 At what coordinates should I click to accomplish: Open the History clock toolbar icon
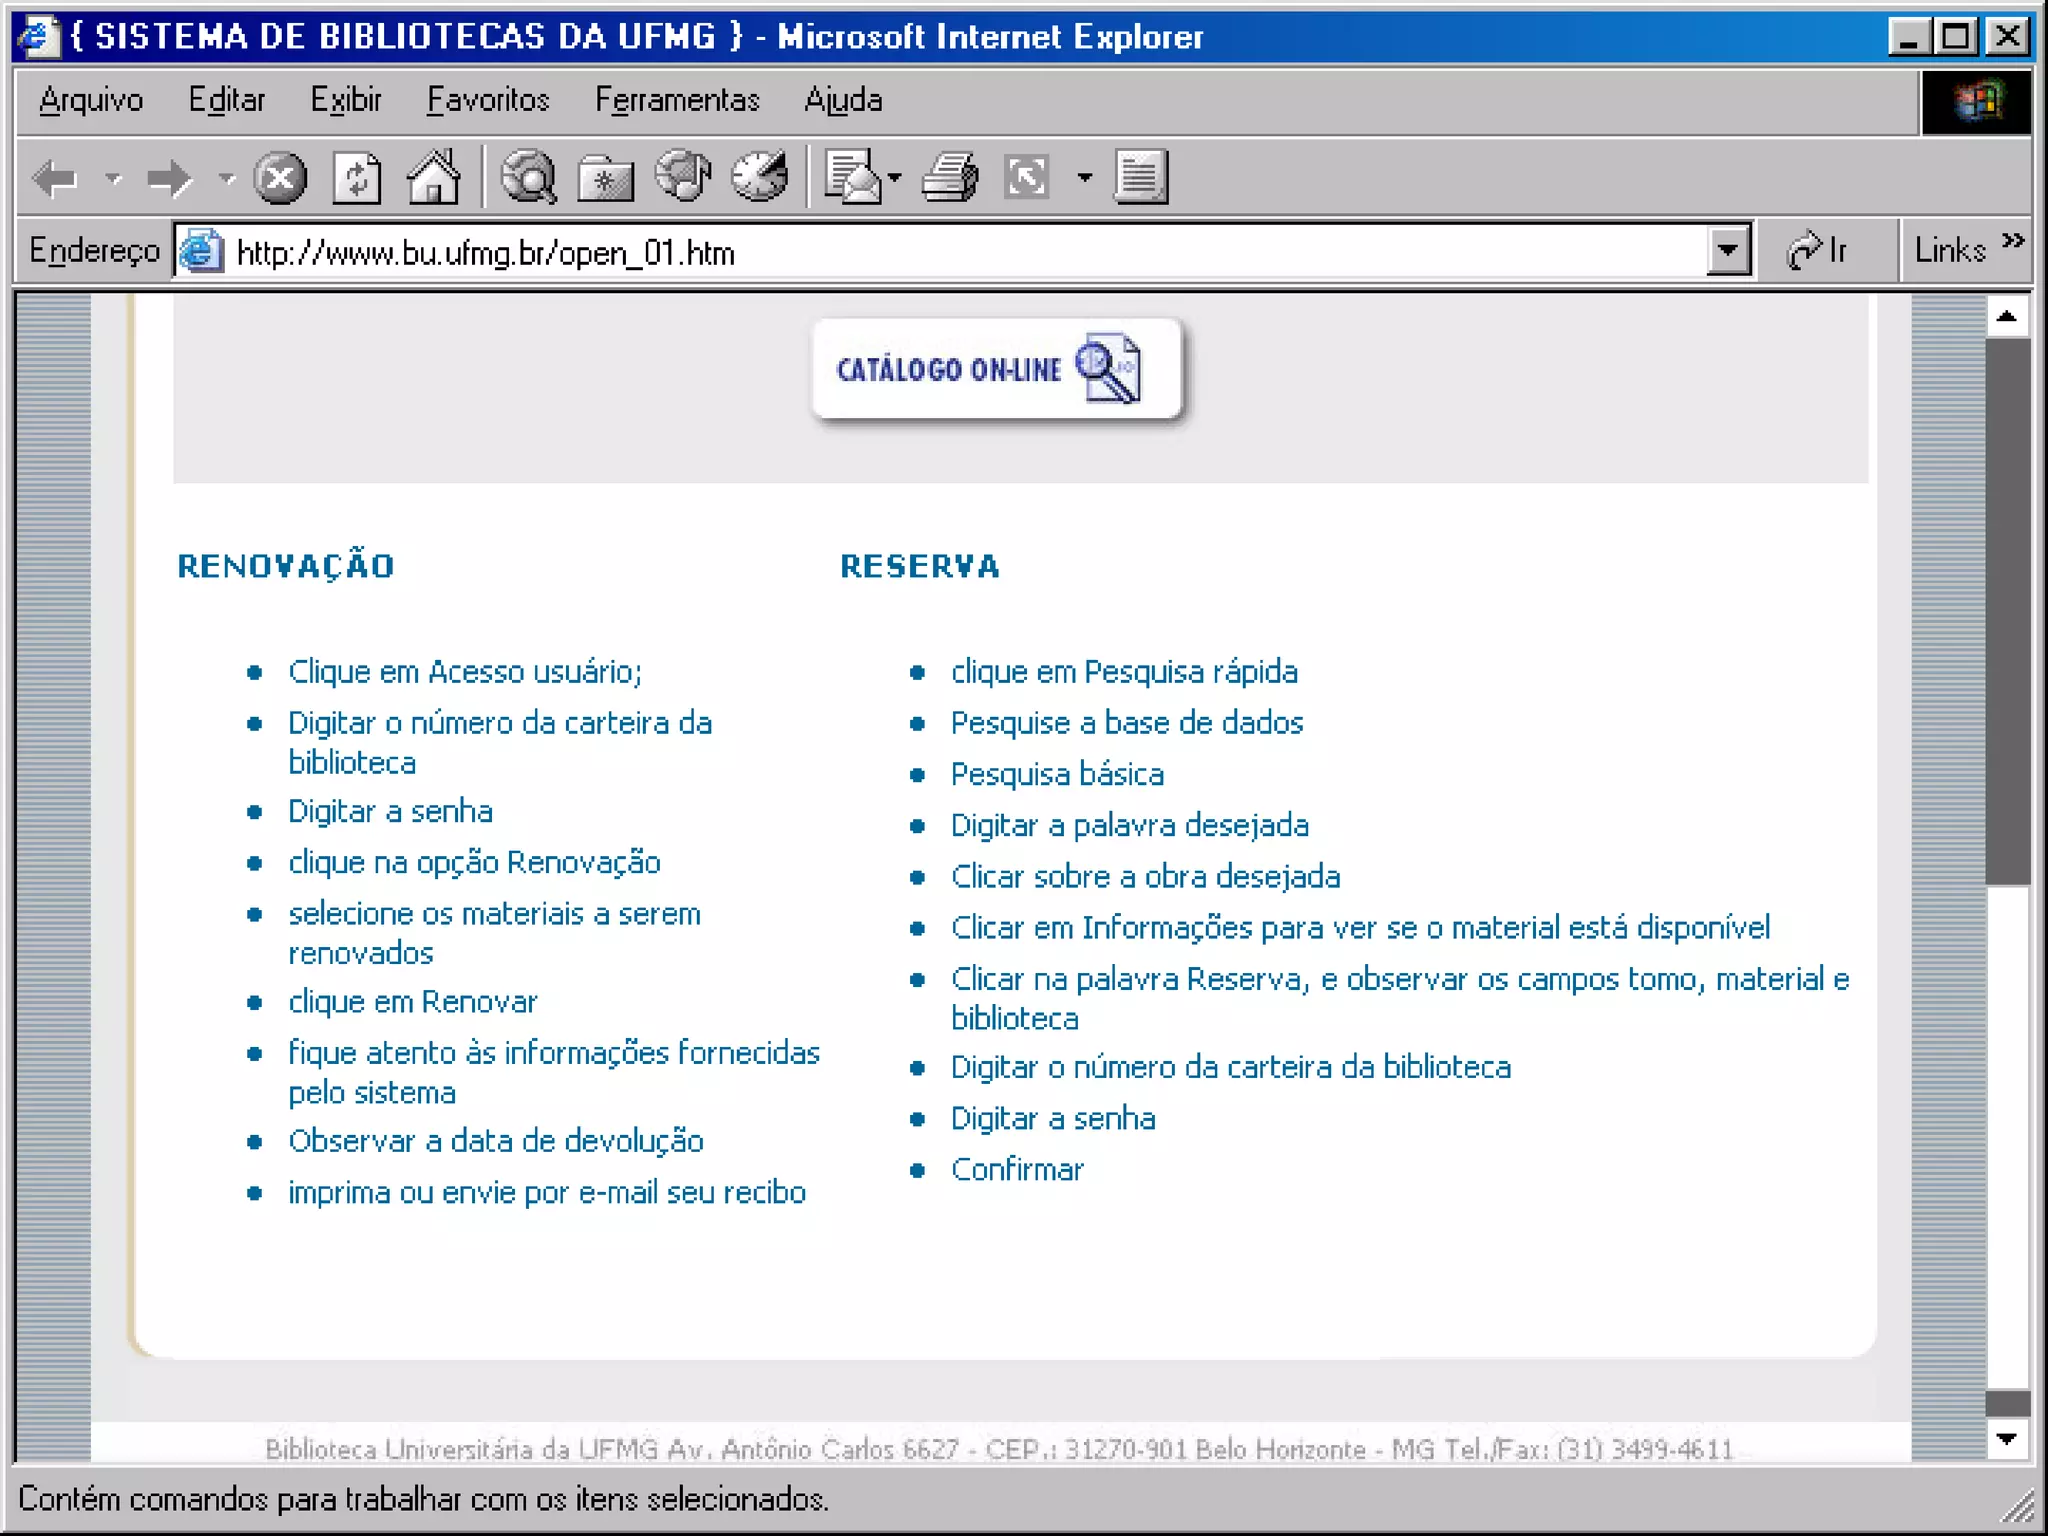(x=760, y=177)
